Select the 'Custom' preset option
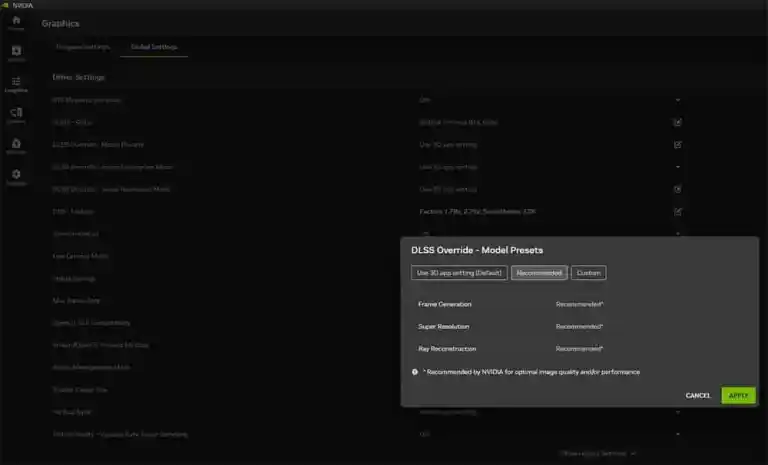This screenshot has width=768, height=465. 589,273
